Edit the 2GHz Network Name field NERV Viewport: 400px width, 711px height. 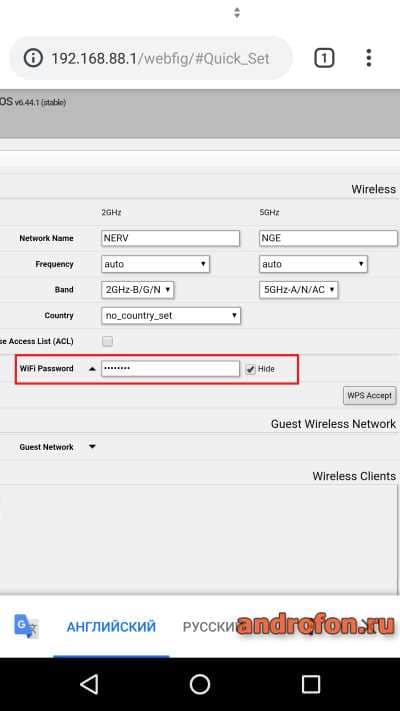click(171, 238)
